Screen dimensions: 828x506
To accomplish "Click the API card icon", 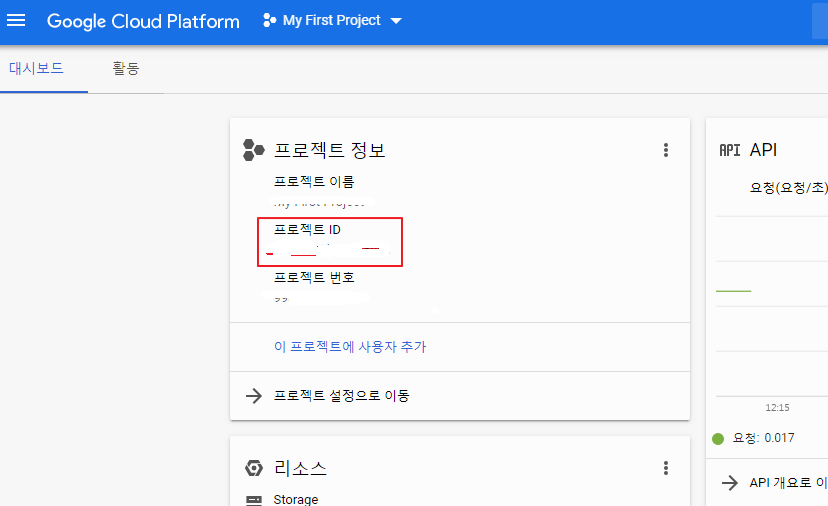I will tap(730, 150).
